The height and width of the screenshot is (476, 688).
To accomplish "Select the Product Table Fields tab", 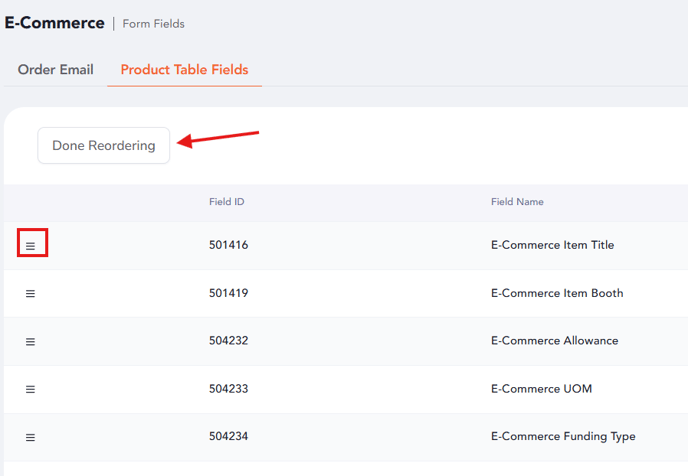I will point(184,69).
